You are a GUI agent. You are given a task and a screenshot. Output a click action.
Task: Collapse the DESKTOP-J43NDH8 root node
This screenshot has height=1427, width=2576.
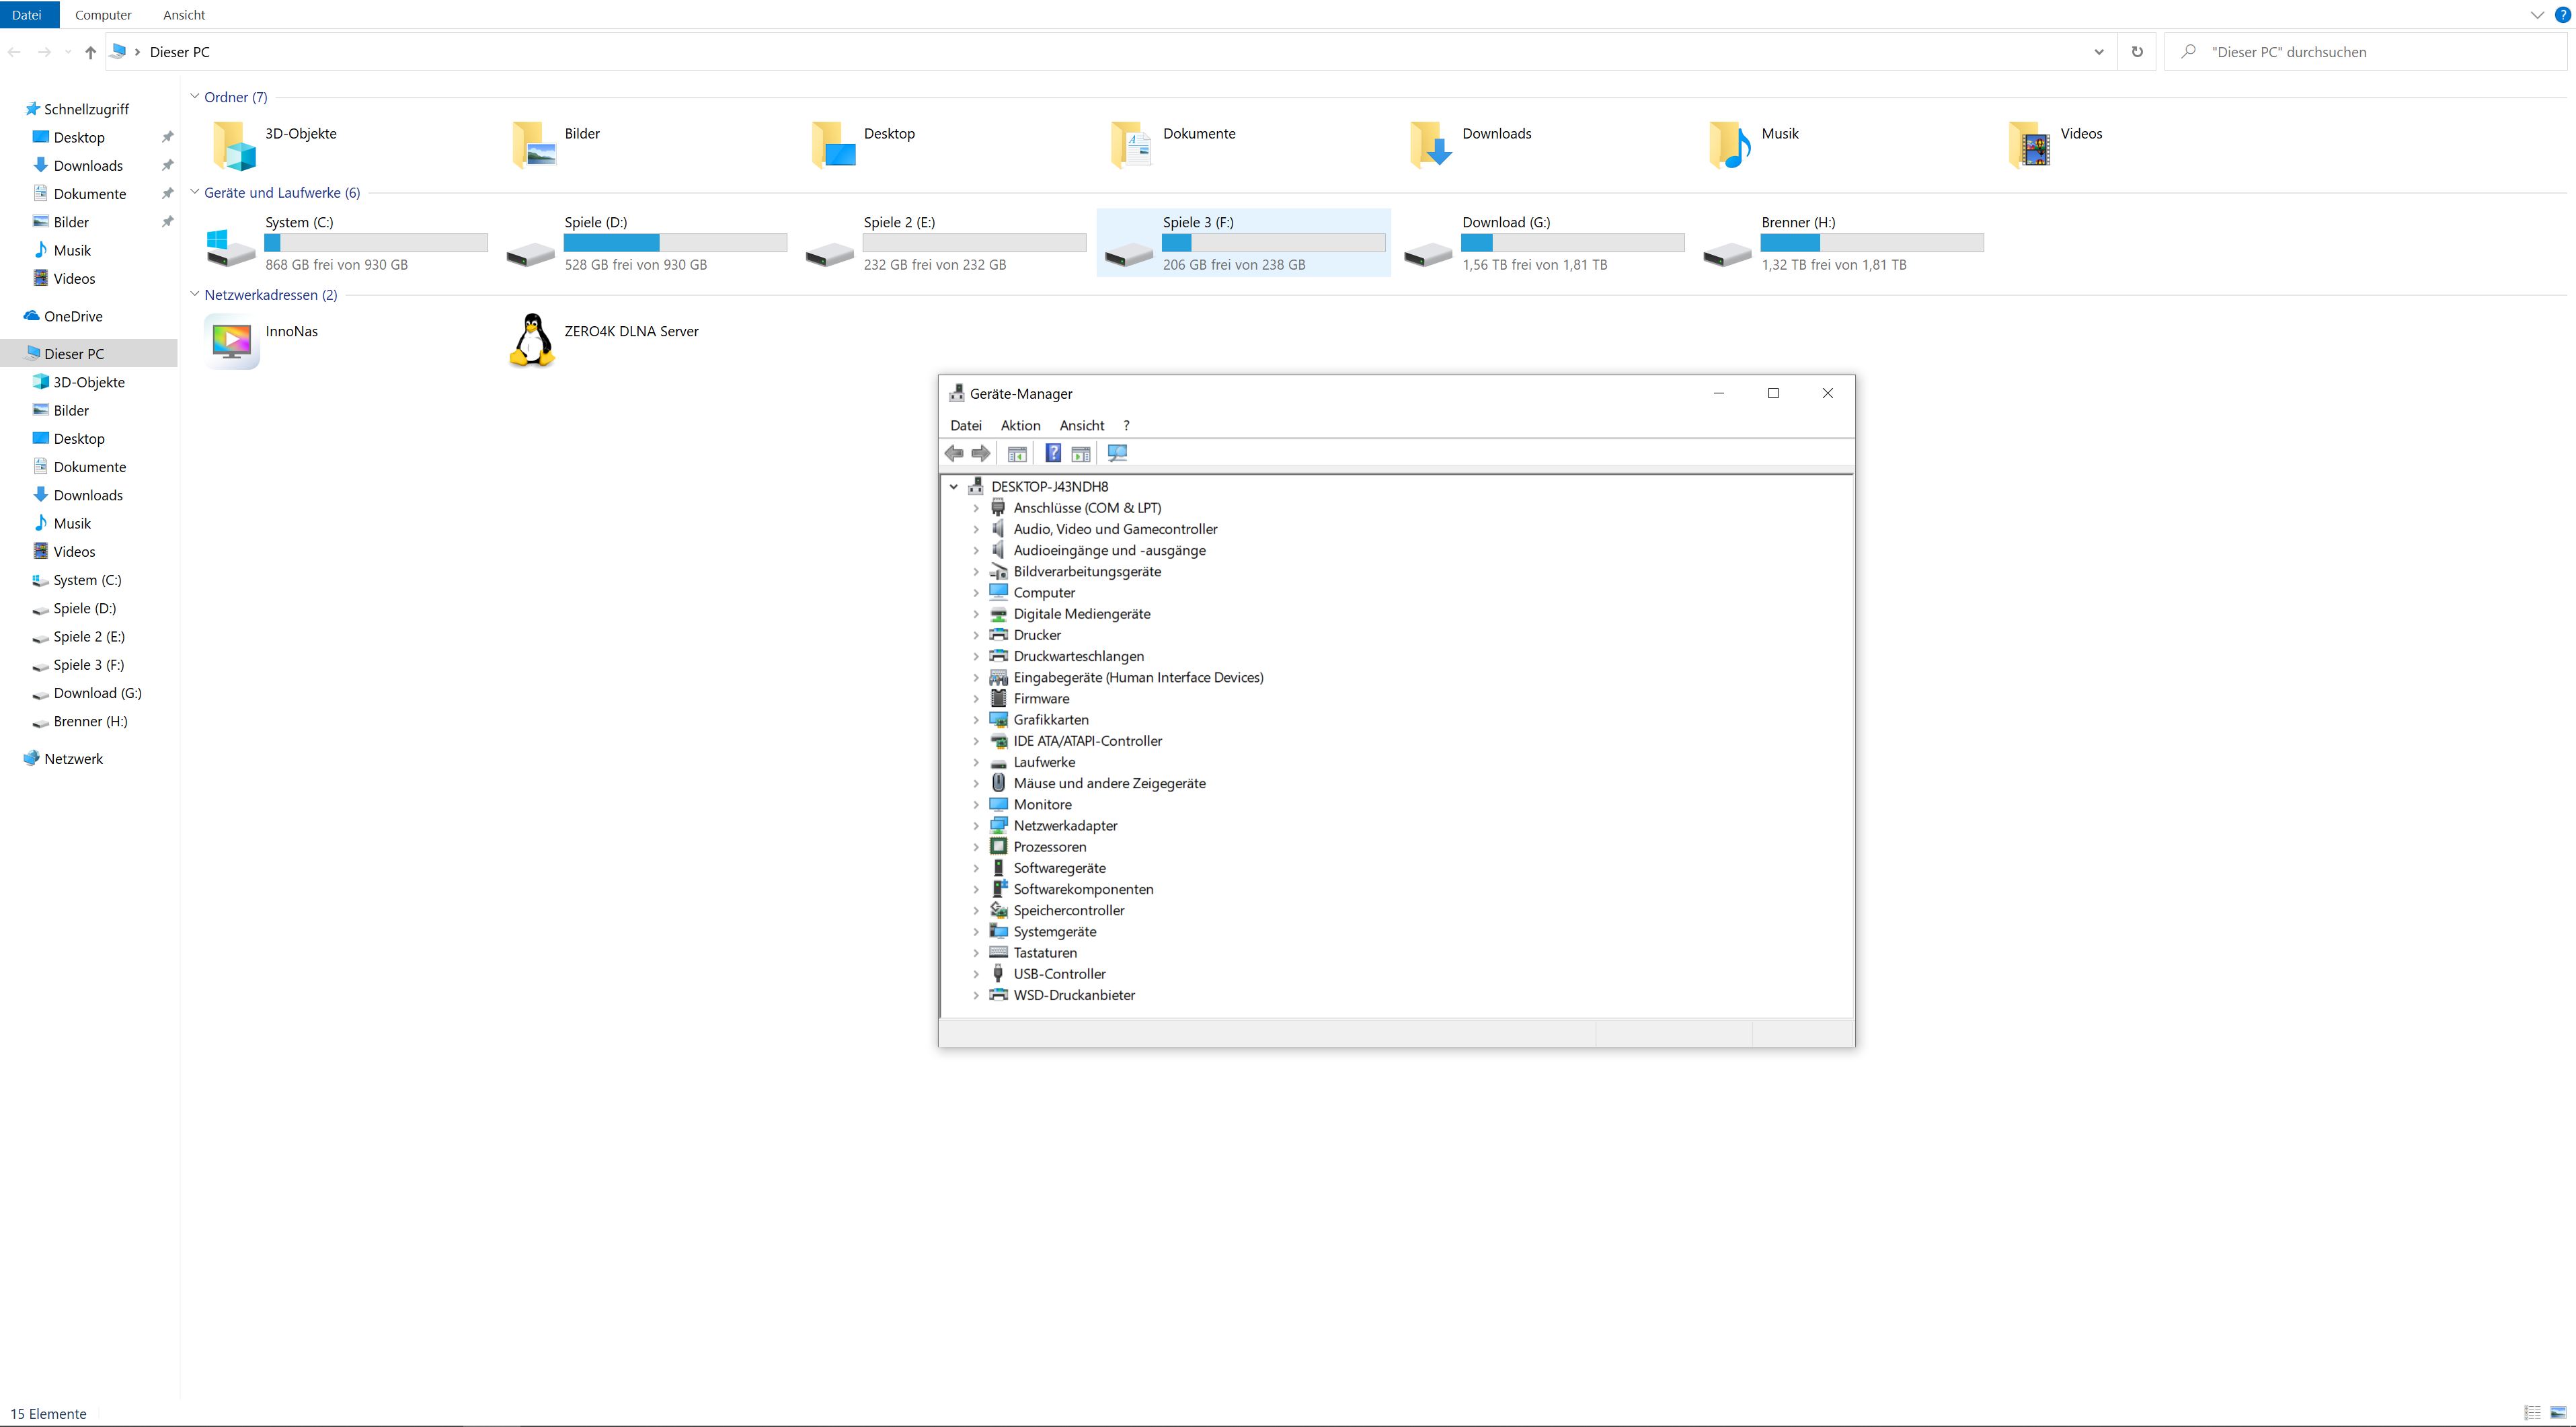(x=954, y=487)
